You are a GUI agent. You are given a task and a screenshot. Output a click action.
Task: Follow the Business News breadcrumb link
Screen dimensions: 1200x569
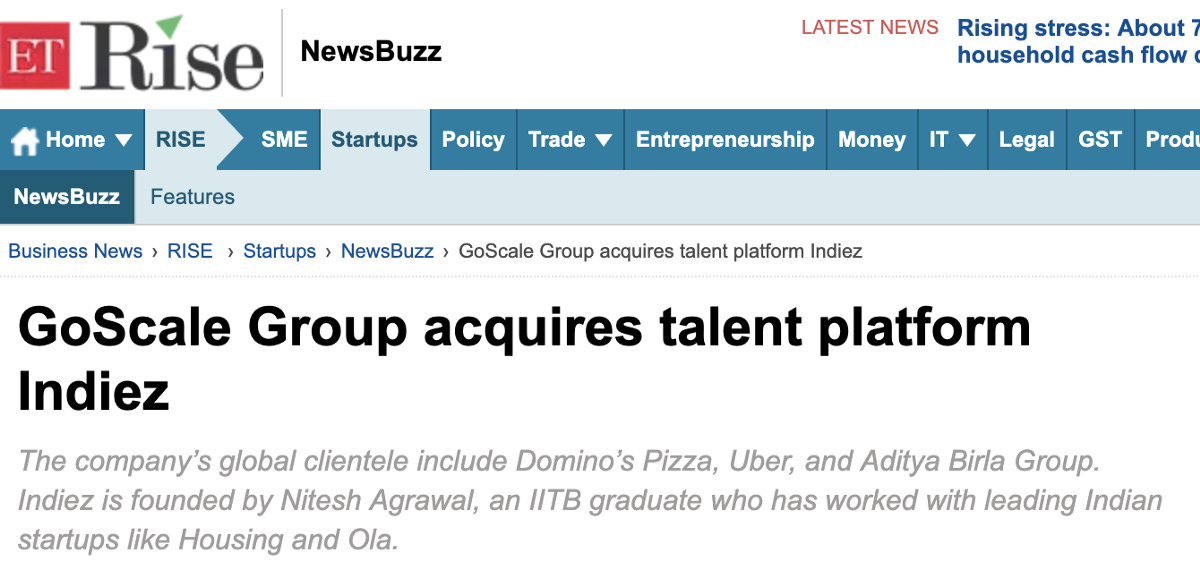click(75, 251)
